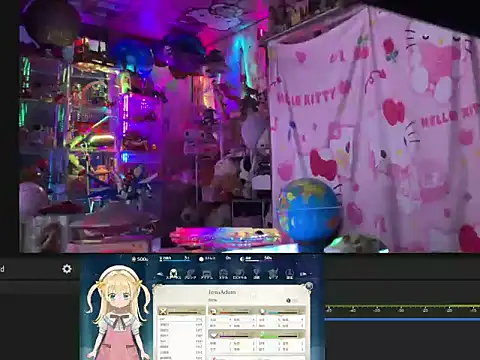Viewport: 480px width, 360px height.
Task: Click the white circle icon in the top bar
Action: [201, 259]
